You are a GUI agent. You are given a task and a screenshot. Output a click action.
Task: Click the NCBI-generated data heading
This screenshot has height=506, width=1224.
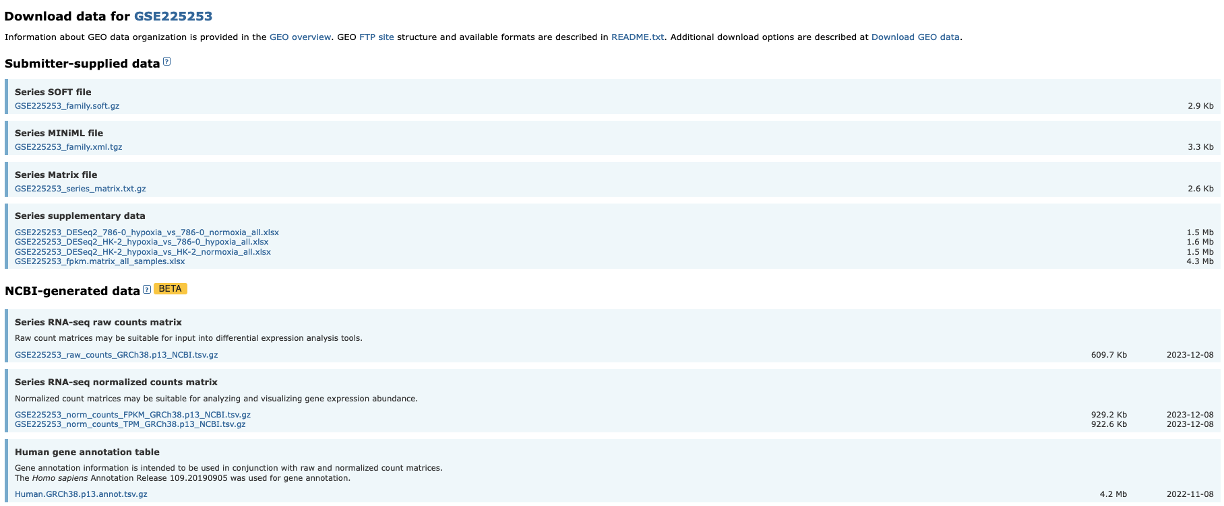72,290
